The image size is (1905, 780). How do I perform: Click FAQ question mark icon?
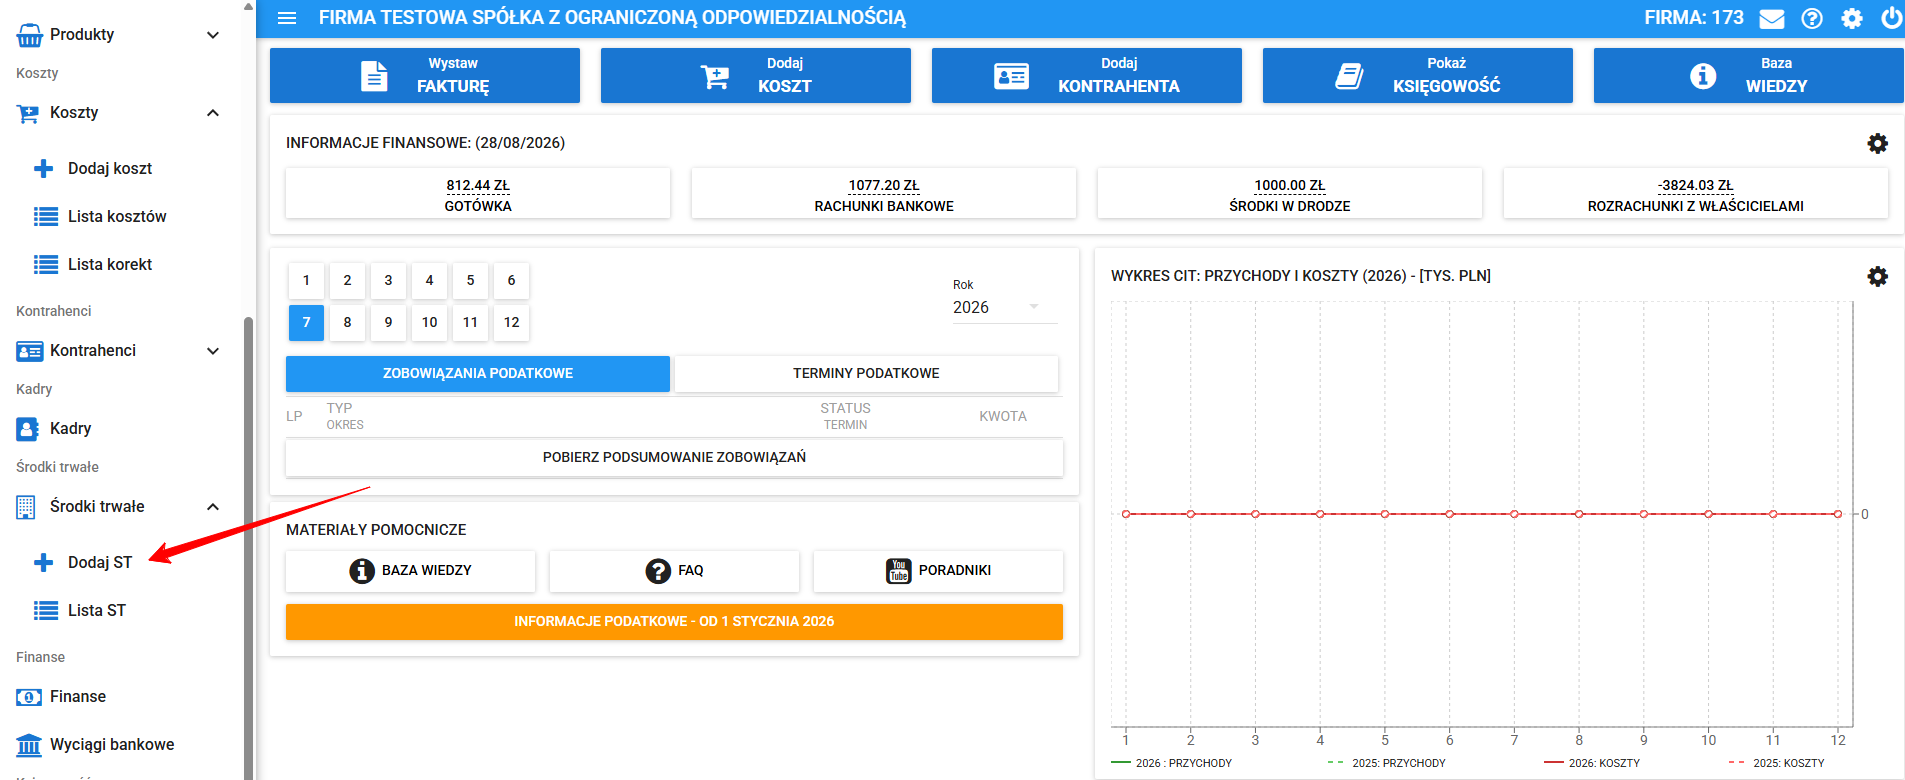pyautogui.click(x=658, y=570)
